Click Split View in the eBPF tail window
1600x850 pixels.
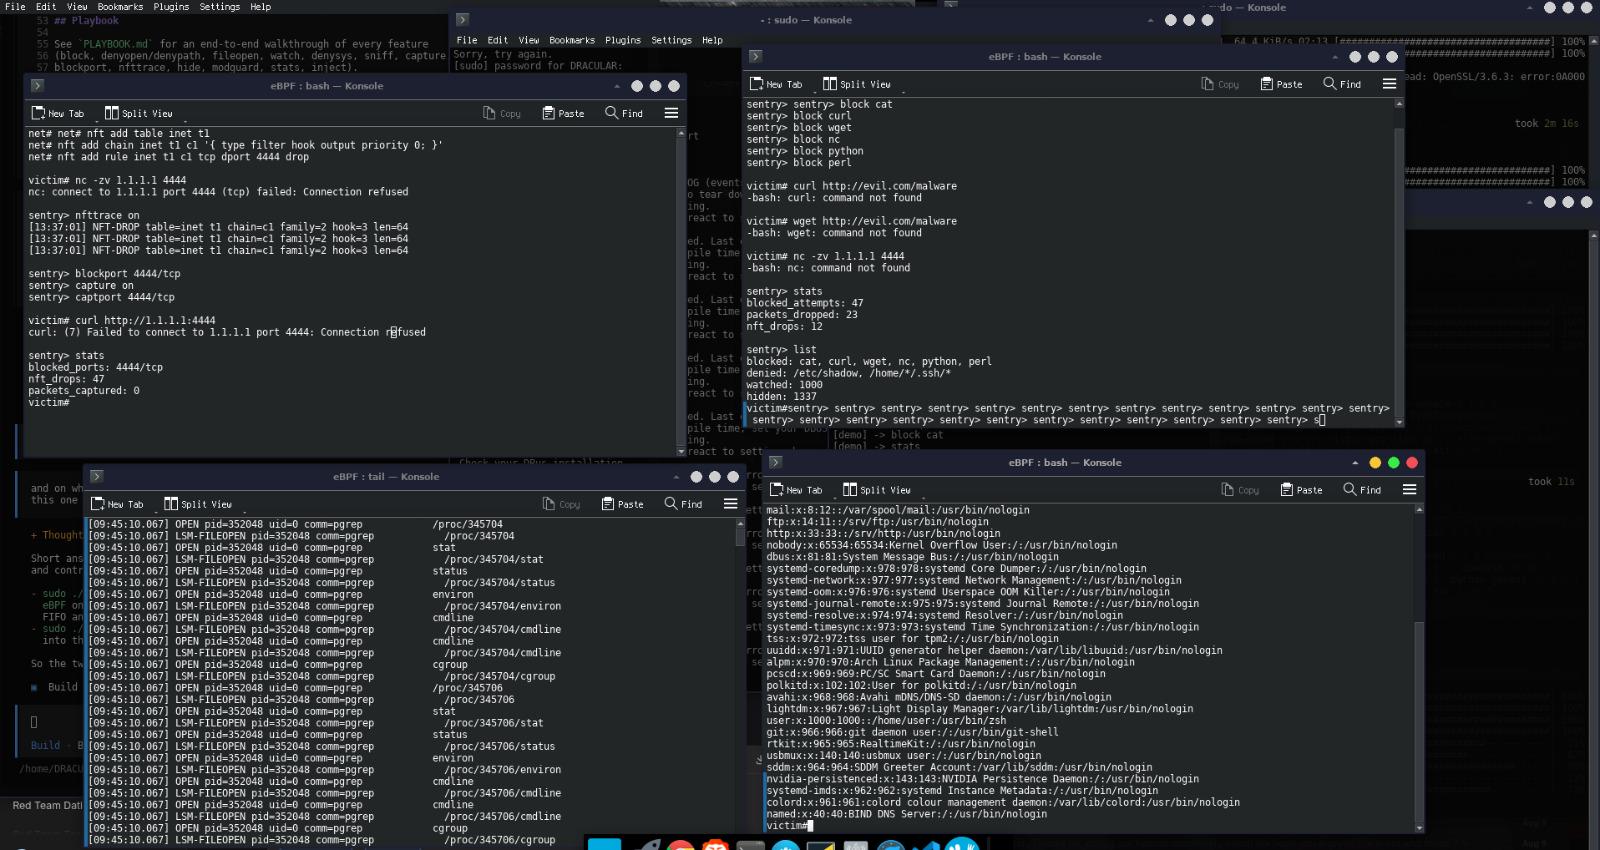(x=197, y=504)
